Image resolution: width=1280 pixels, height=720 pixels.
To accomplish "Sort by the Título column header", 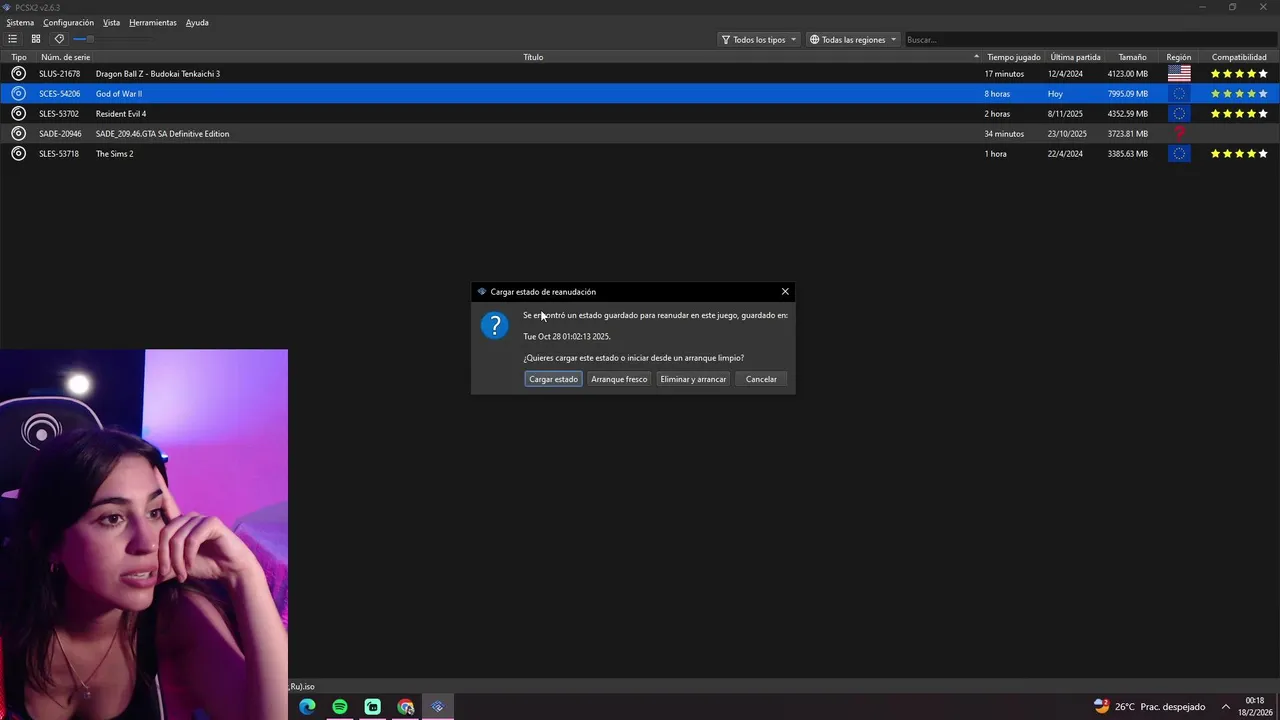I will point(533,57).
